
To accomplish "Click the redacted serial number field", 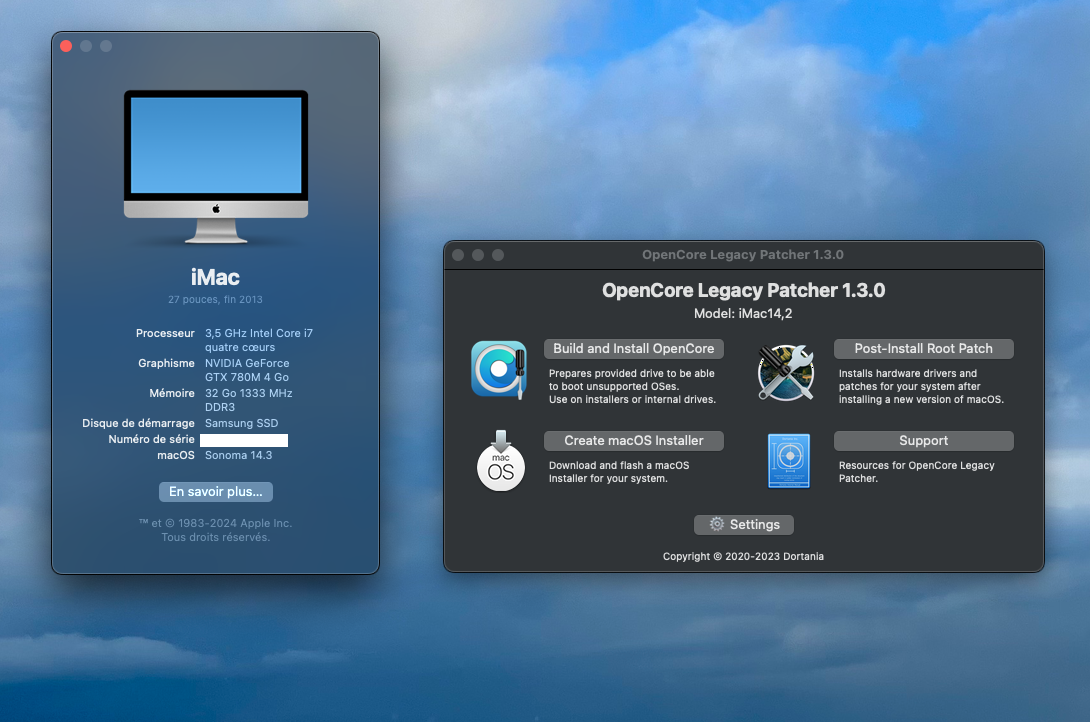I will pyautogui.click(x=244, y=440).
